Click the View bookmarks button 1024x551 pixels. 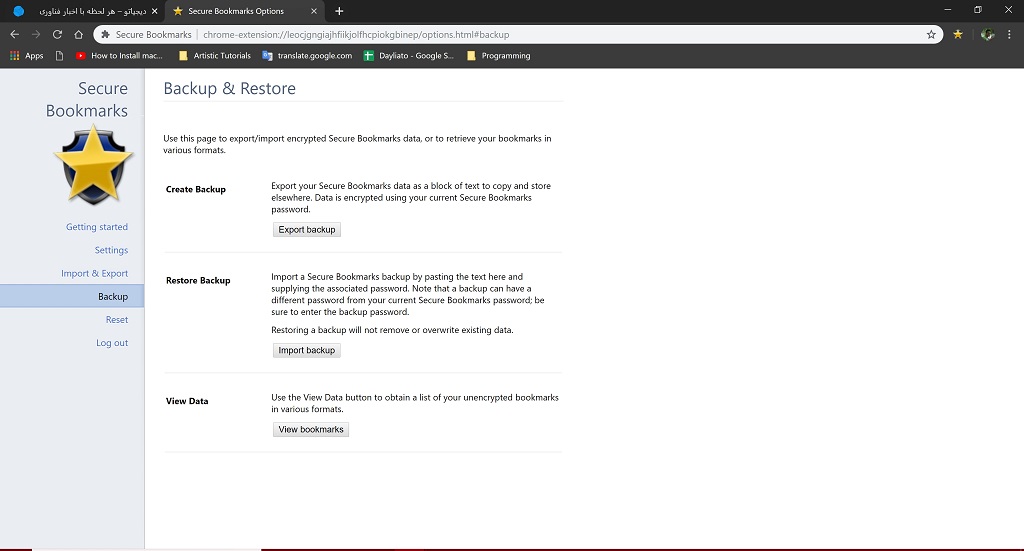(x=311, y=430)
